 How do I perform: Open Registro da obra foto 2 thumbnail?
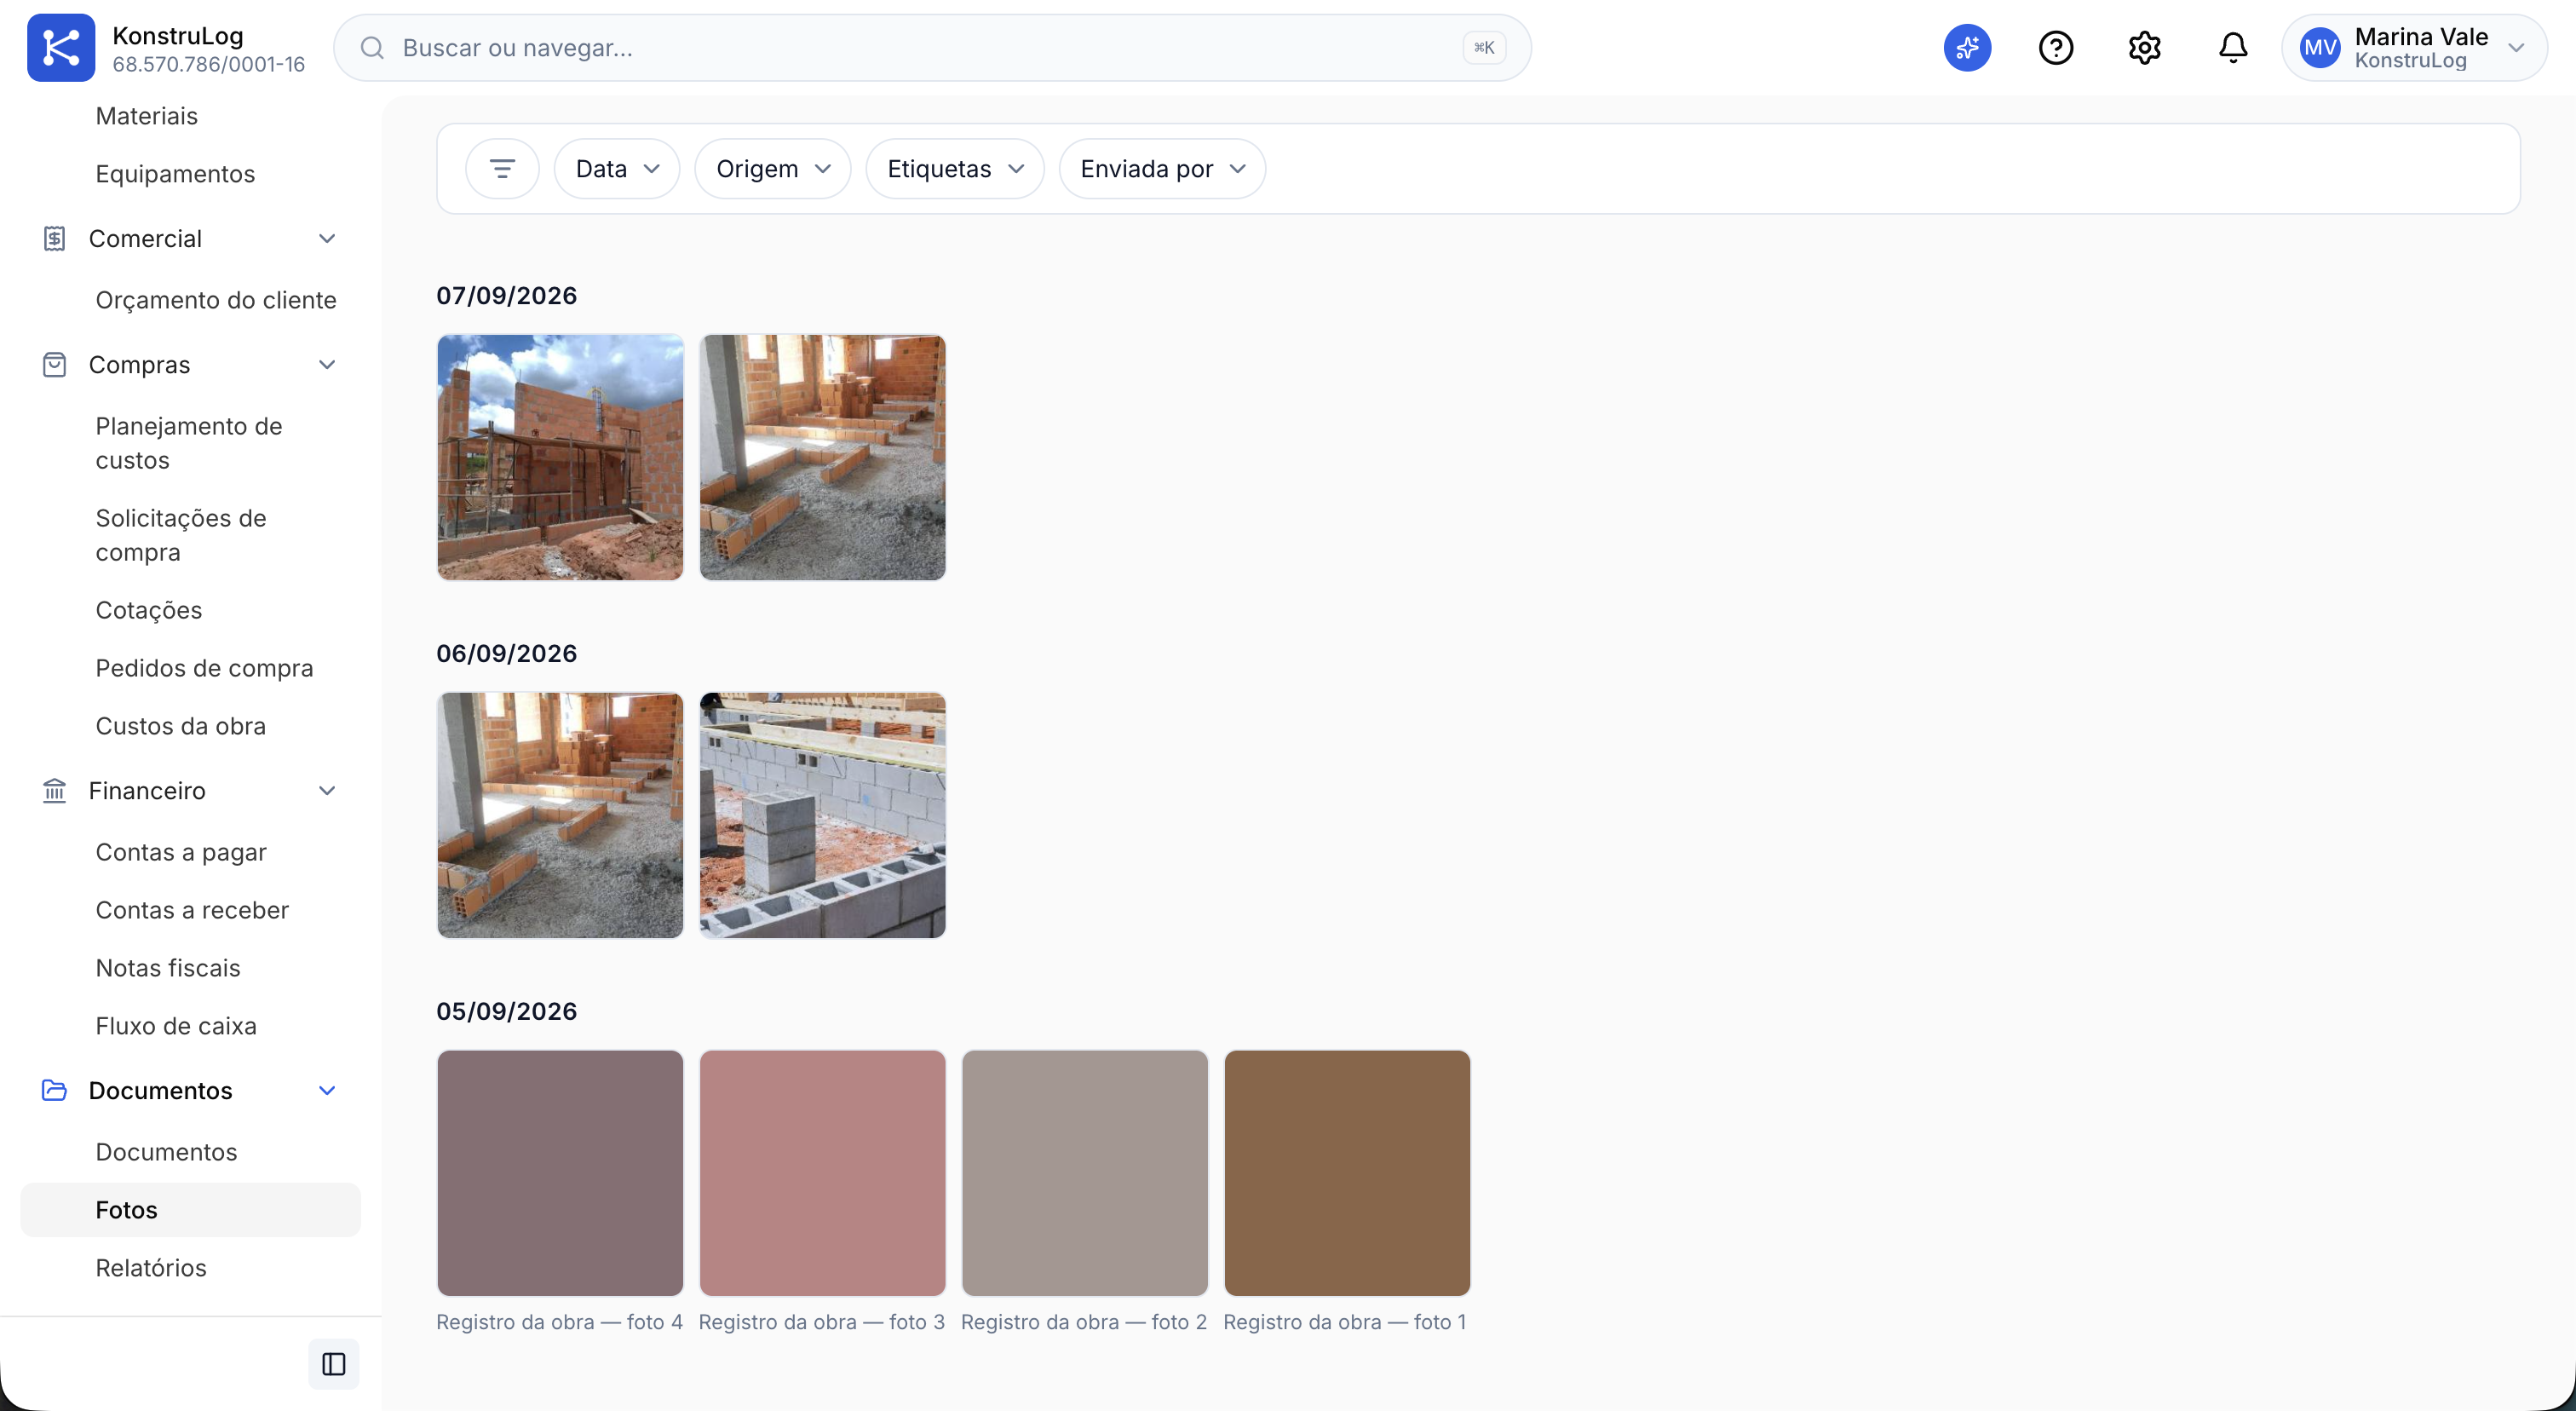[x=1085, y=1173]
